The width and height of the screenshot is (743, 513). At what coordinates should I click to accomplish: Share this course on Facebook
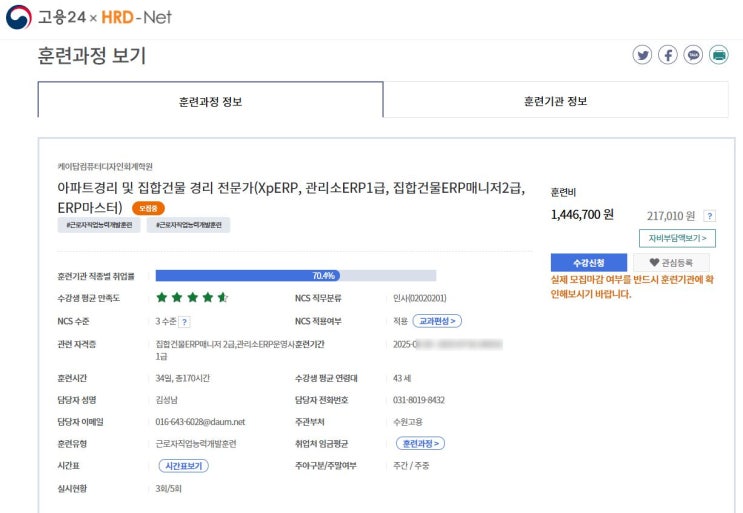coord(668,55)
